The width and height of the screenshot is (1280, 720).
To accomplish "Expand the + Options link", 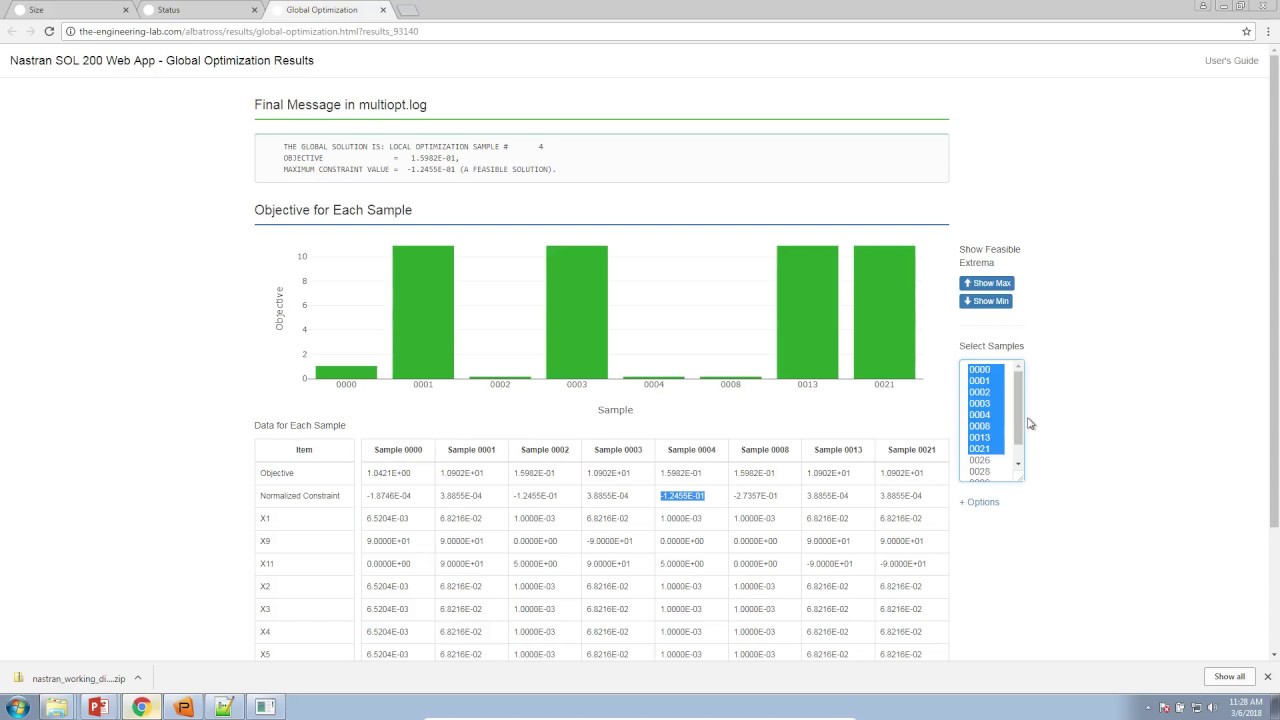I will point(979,502).
